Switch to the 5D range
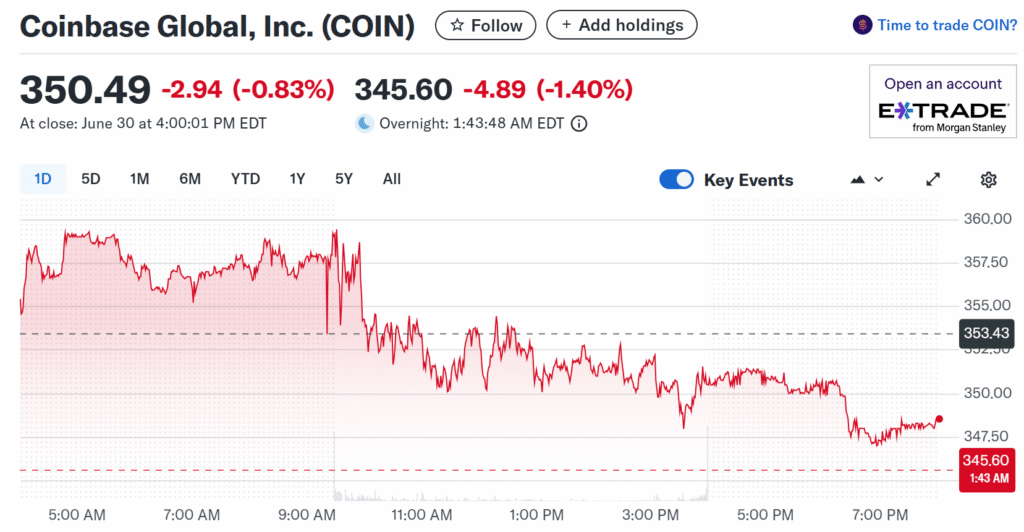This screenshot has height=532, width=1024. (91, 179)
